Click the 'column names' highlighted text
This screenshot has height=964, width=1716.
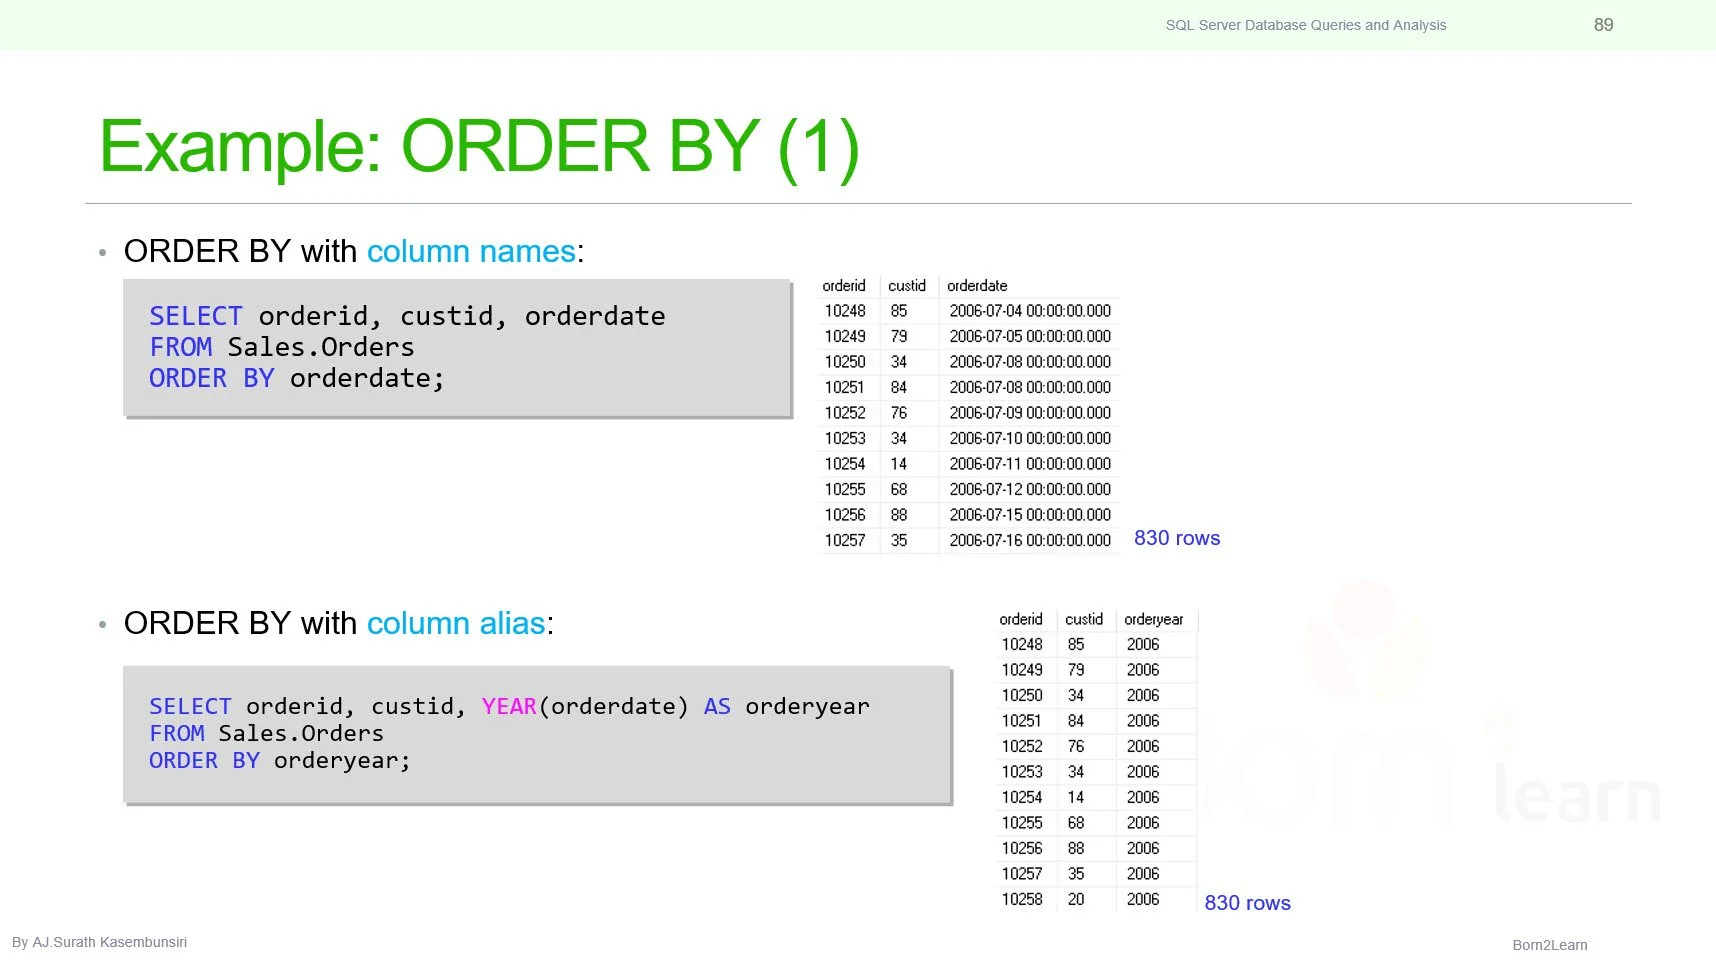pyautogui.click(x=471, y=251)
